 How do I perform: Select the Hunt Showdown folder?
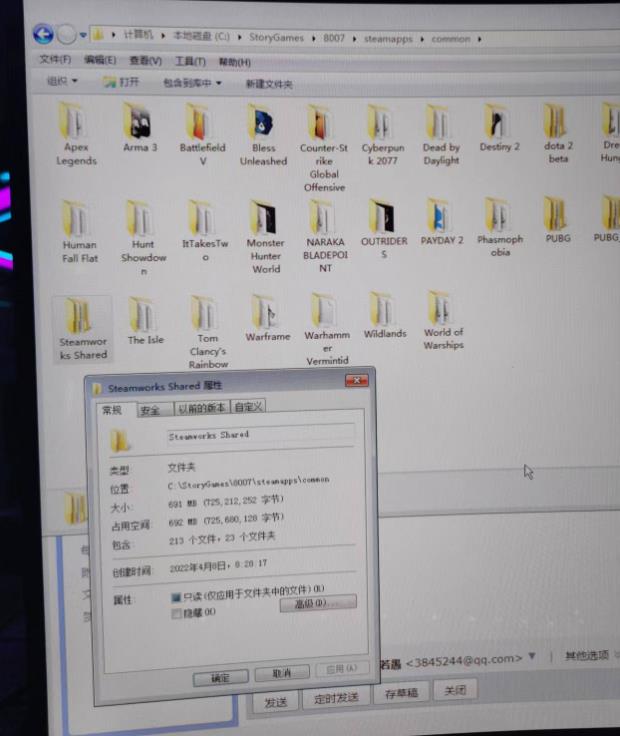pos(143,238)
